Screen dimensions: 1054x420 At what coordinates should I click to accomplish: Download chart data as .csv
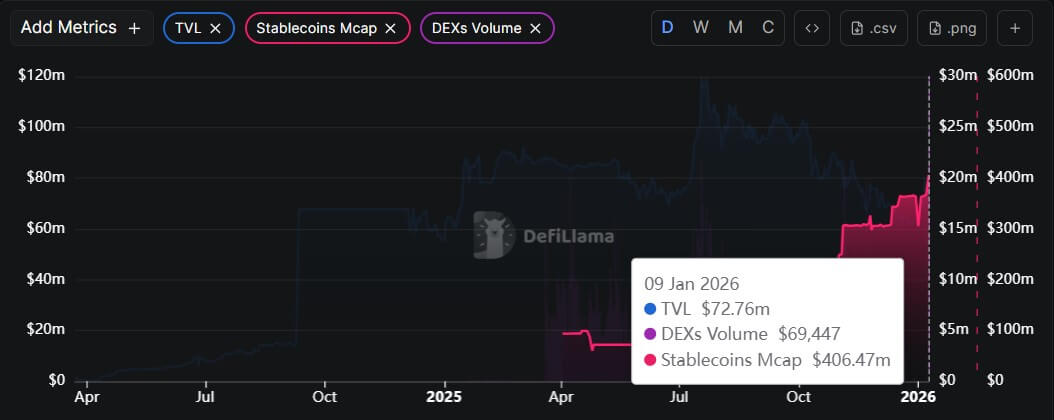(x=874, y=28)
